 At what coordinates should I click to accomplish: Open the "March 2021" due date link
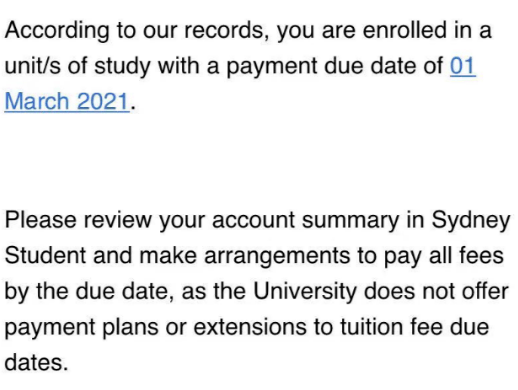(67, 101)
